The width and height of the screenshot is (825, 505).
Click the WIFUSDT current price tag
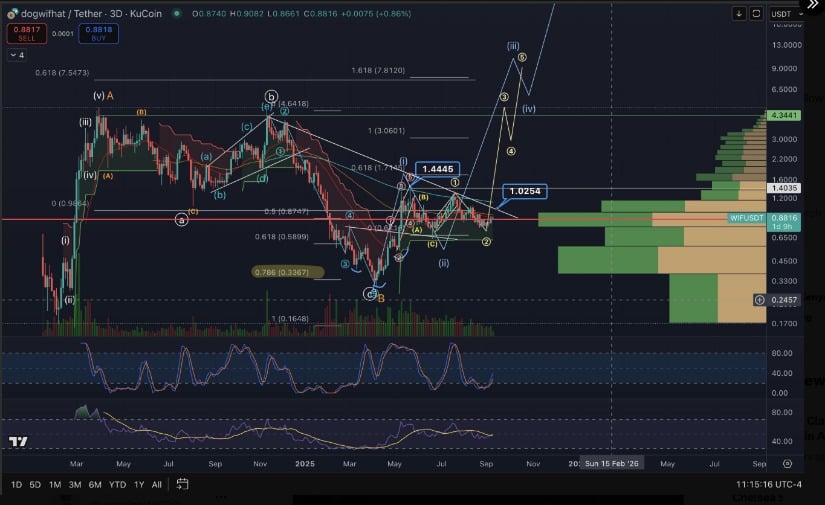click(747, 218)
